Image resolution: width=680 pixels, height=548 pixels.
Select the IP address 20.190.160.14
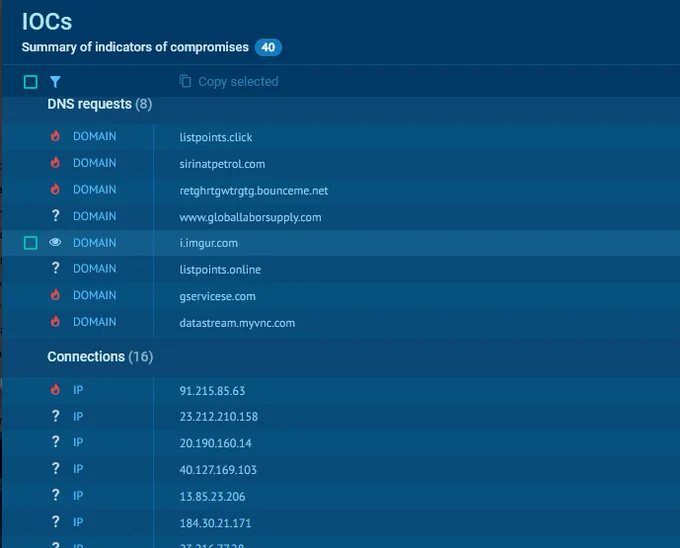[x=216, y=443]
